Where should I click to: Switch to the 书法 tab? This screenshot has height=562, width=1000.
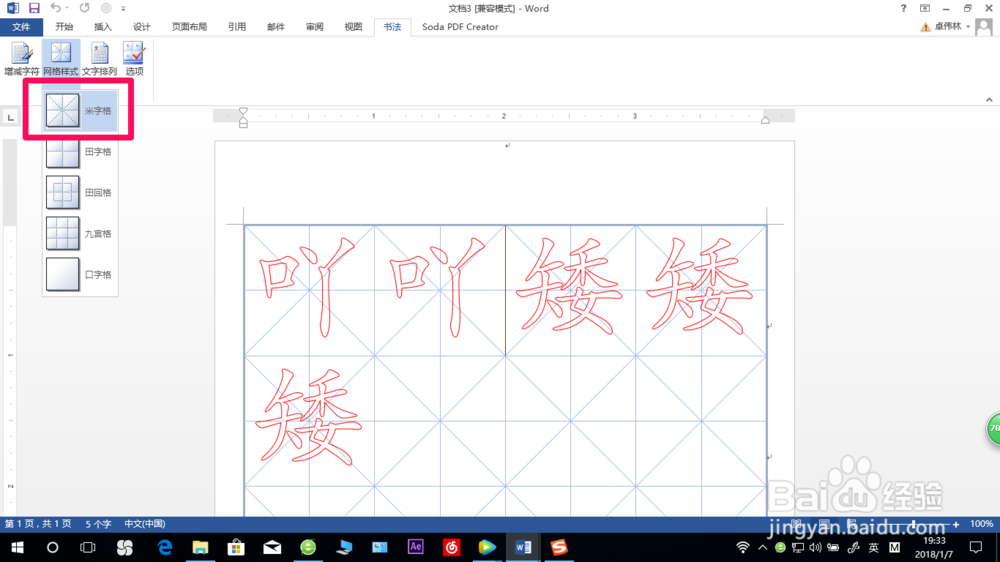pyautogui.click(x=392, y=27)
